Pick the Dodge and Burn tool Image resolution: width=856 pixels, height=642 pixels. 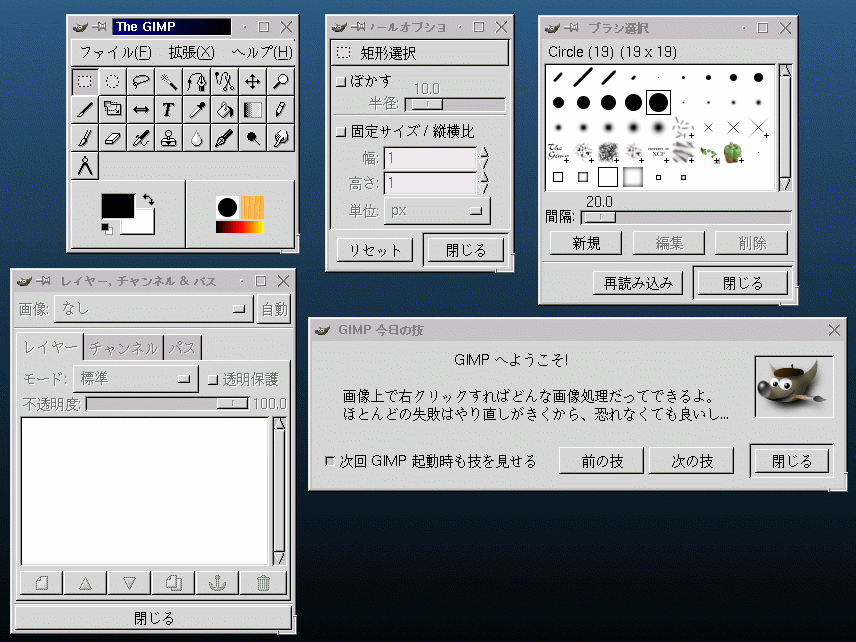[x=252, y=138]
